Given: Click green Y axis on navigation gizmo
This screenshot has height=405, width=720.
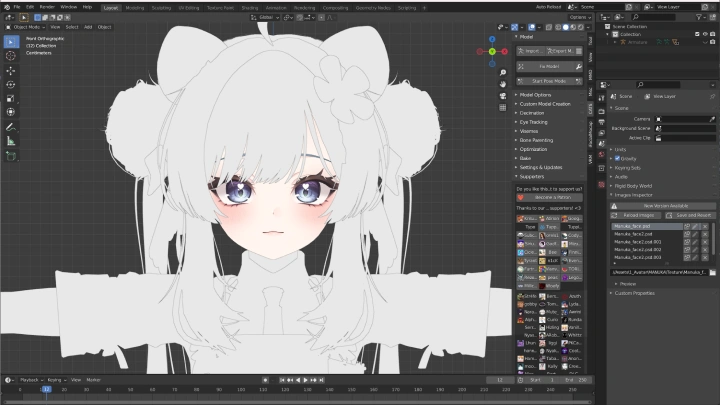Looking at the screenshot, I should (x=492, y=51).
